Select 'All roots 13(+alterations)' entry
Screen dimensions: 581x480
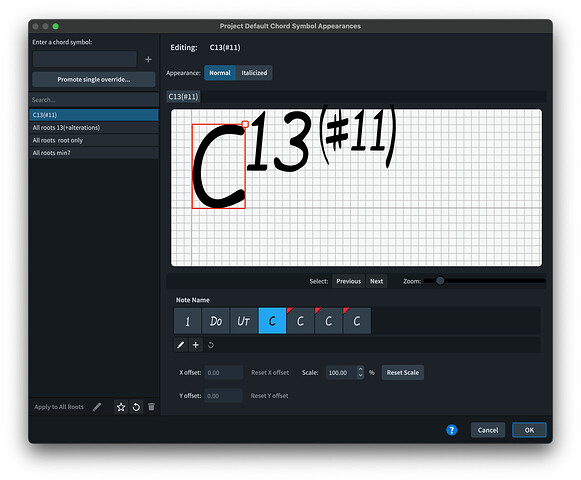[x=94, y=128]
